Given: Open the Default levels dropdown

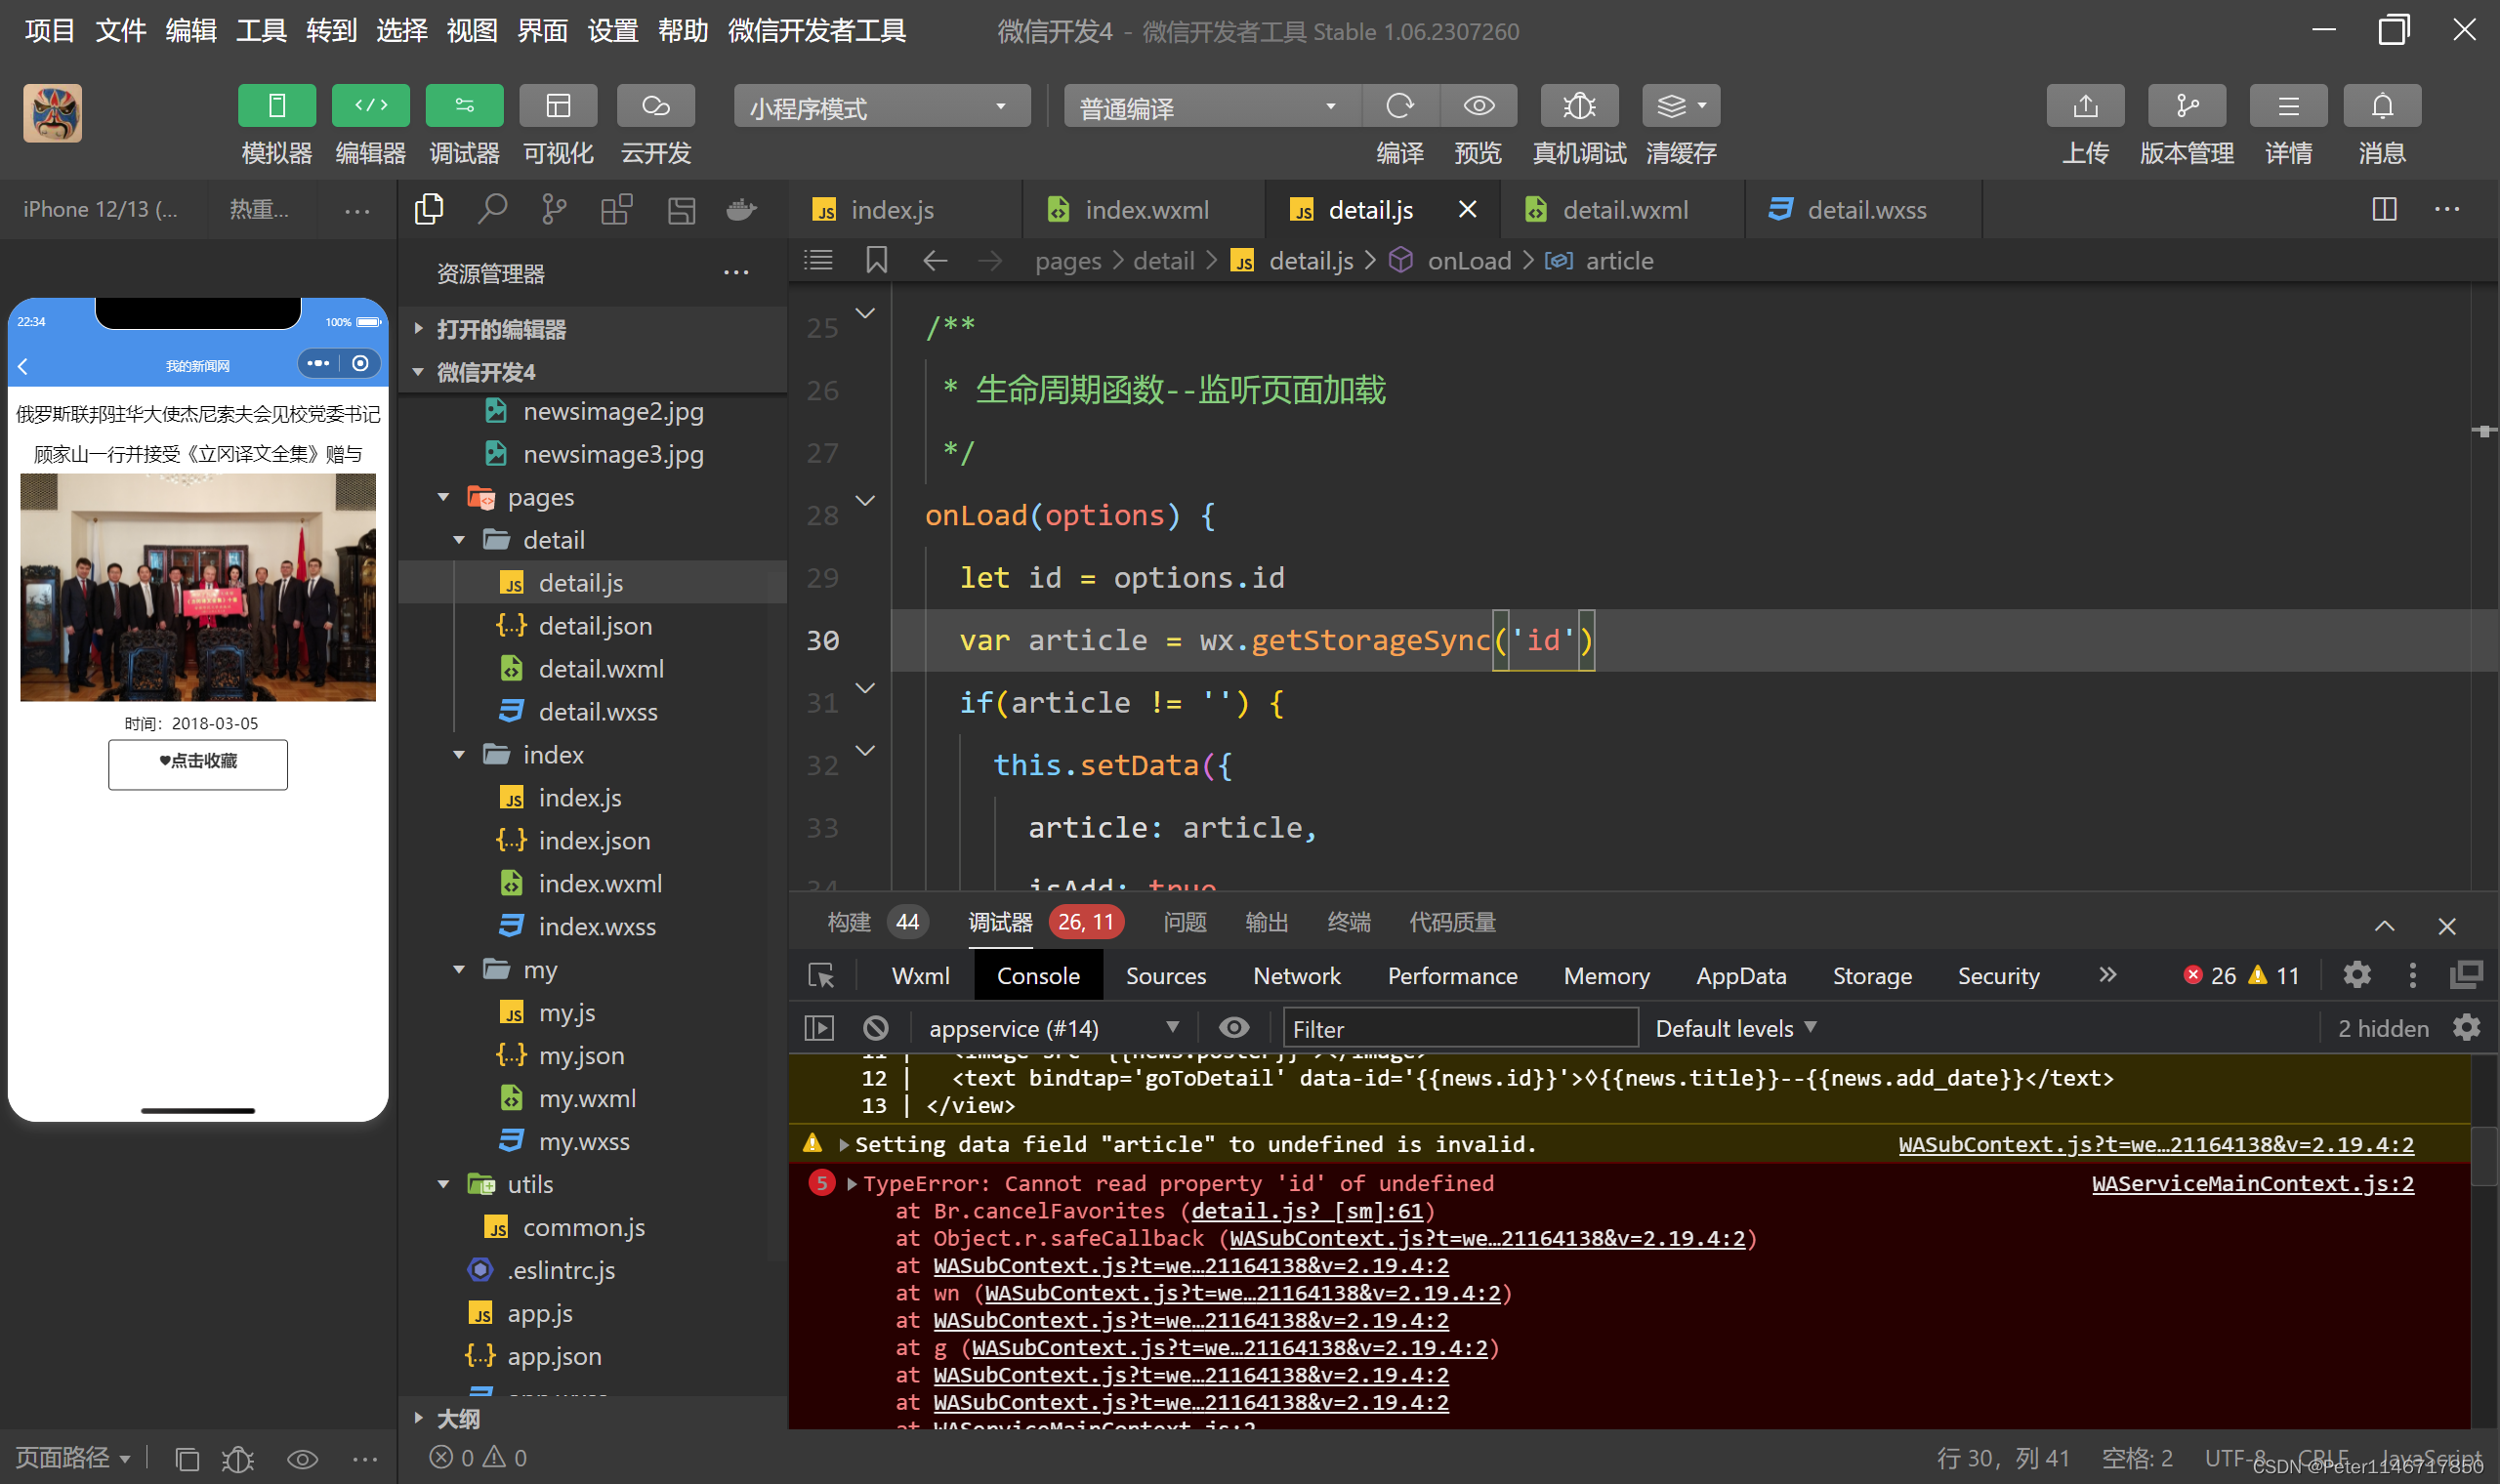Looking at the screenshot, I should (1735, 1028).
